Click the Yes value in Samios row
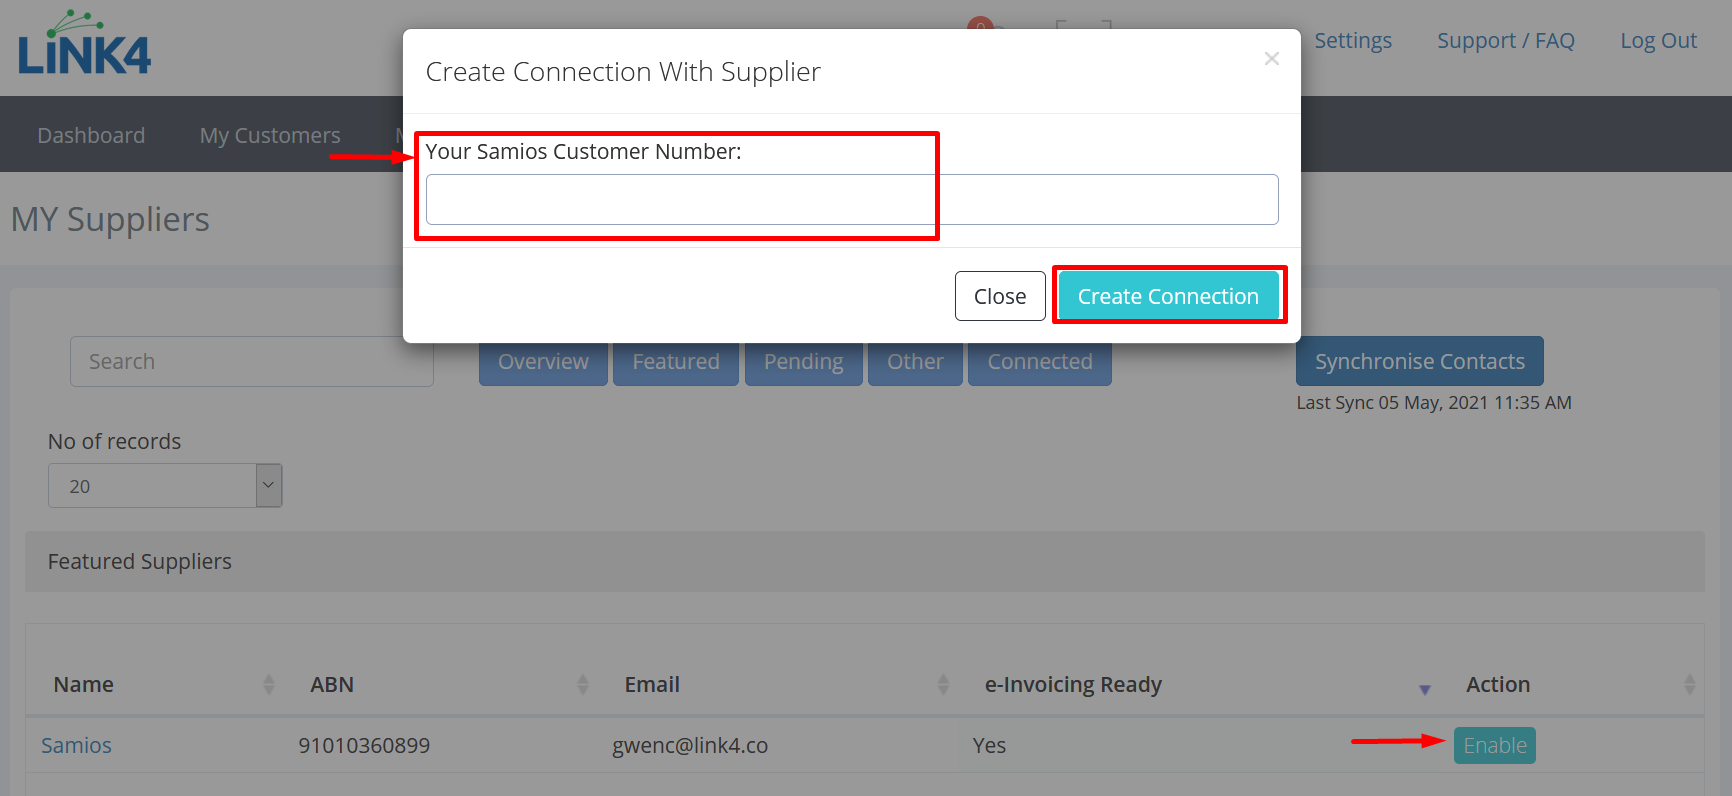Viewport: 1732px width, 796px height. click(989, 745)
